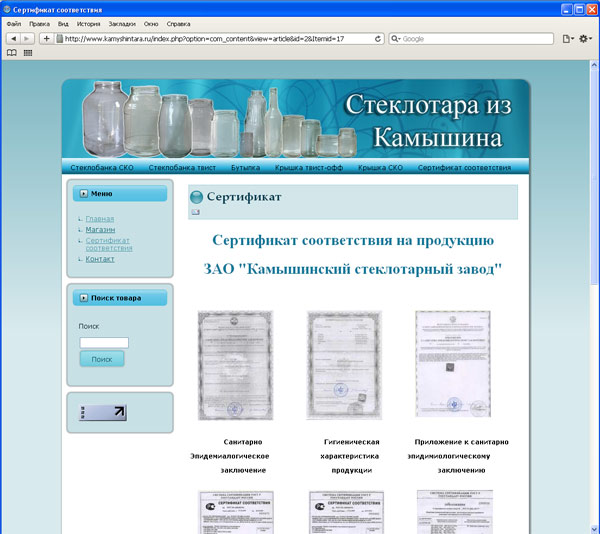Click the round bullet icon next to Сертификат title
Viewport: 600px width, 534px height.
point(196,197)
